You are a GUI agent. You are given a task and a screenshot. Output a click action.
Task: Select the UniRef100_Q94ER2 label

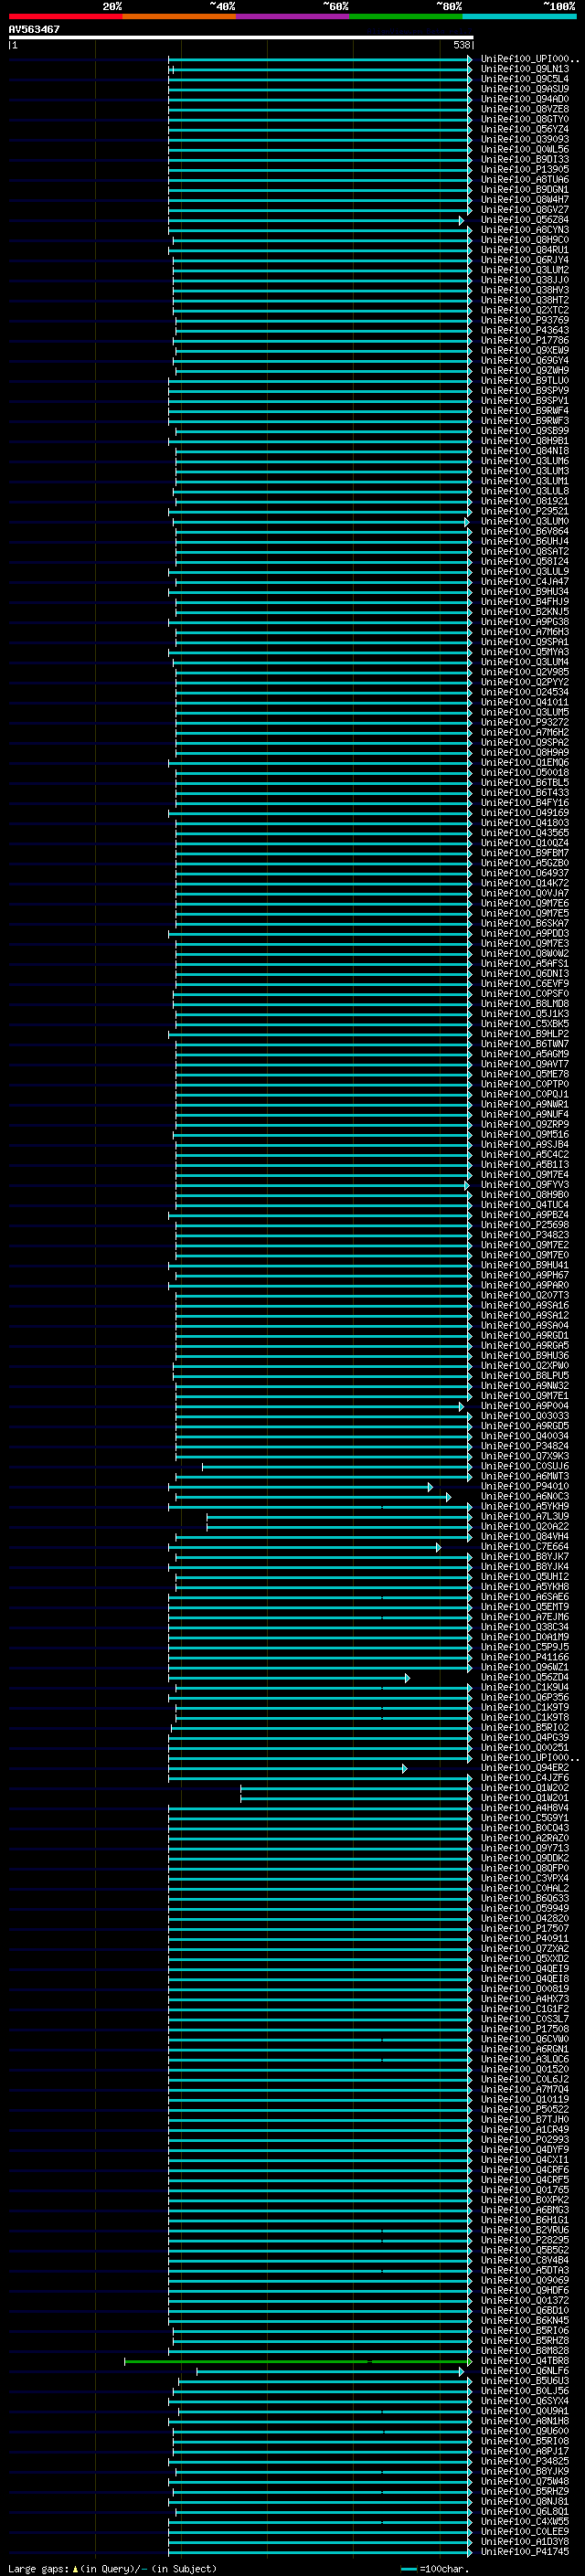tap(525, 1768)
